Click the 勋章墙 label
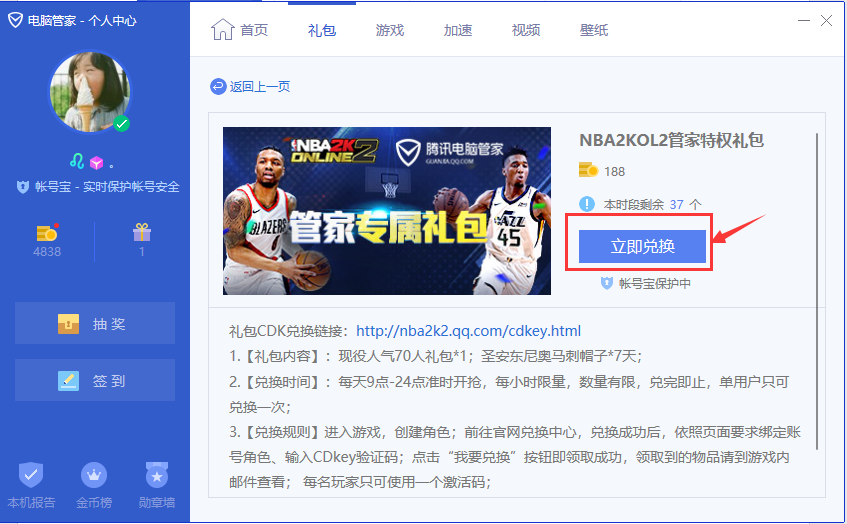847x524 pixels. (x=157, y=502)
